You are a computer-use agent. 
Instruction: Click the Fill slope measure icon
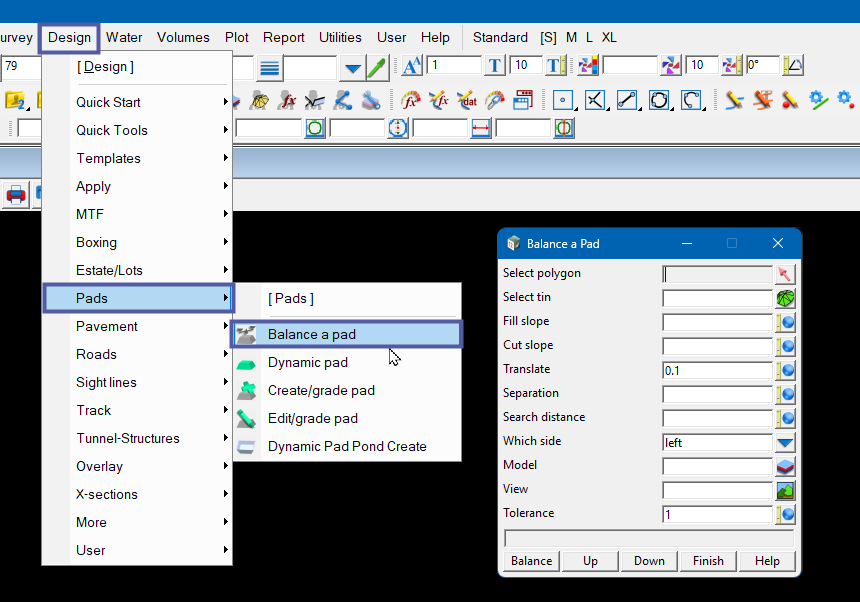(x=785, y=322)
